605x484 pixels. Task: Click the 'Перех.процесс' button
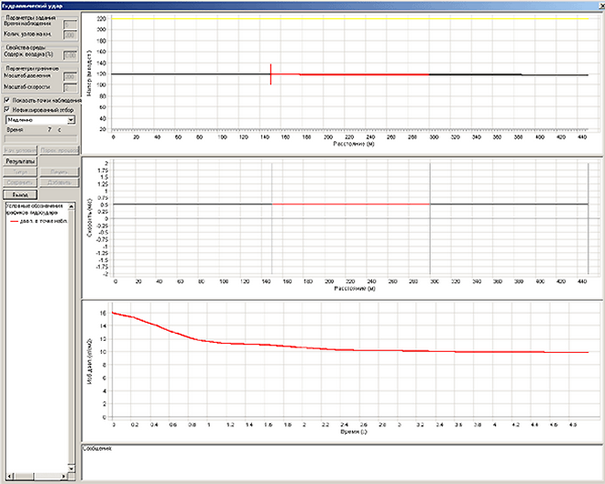(58, 150)
